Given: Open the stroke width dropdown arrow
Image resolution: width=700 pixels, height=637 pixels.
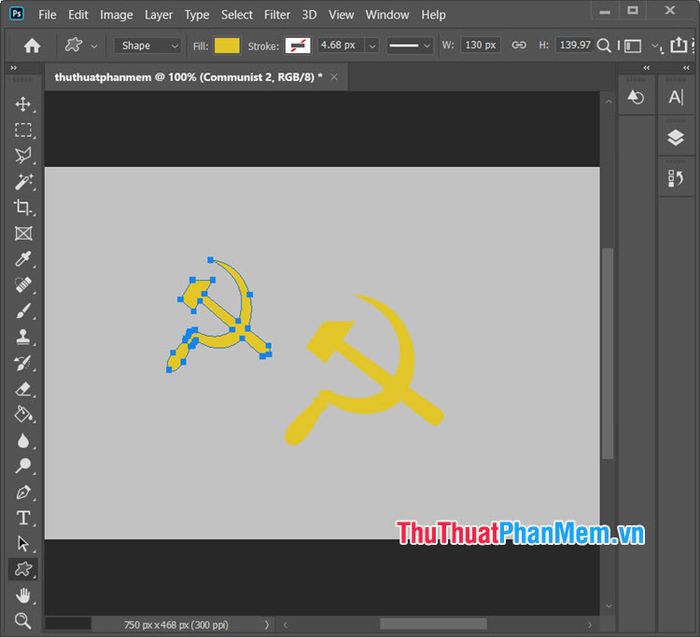Looking at the screenshot, I should click(x=371, y=46).
